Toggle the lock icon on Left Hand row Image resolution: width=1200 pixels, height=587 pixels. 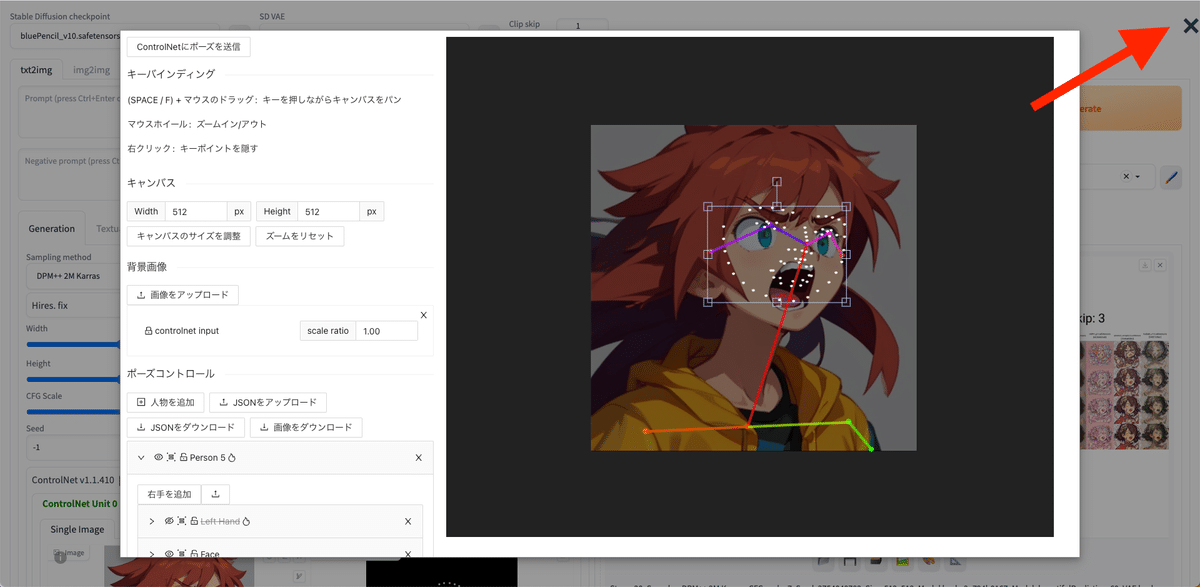point(194,522)
